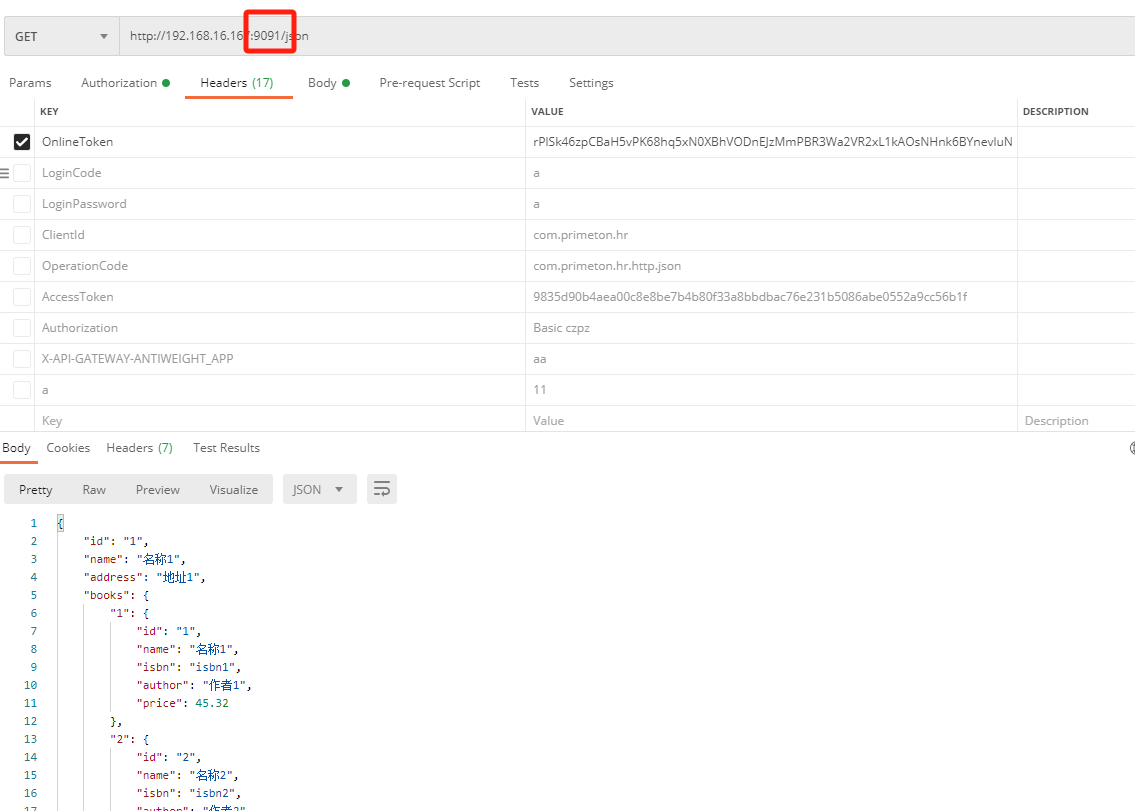Open the Test Results tab
The width and height of the screenshot is (1135, 811).
tap(226, 448)
